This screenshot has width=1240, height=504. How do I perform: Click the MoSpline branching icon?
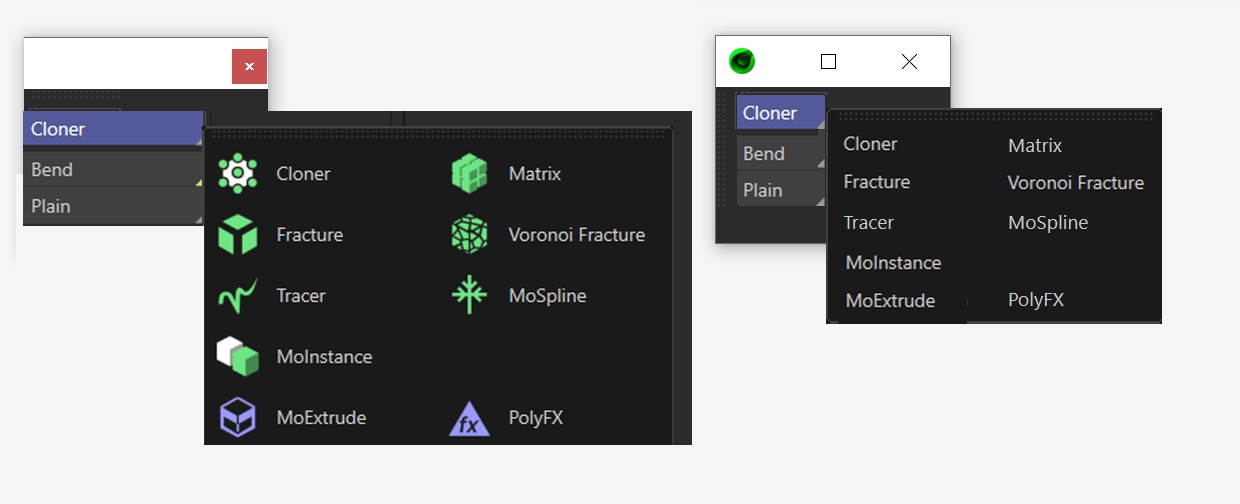pyautogui.click(x=469, y=296)
